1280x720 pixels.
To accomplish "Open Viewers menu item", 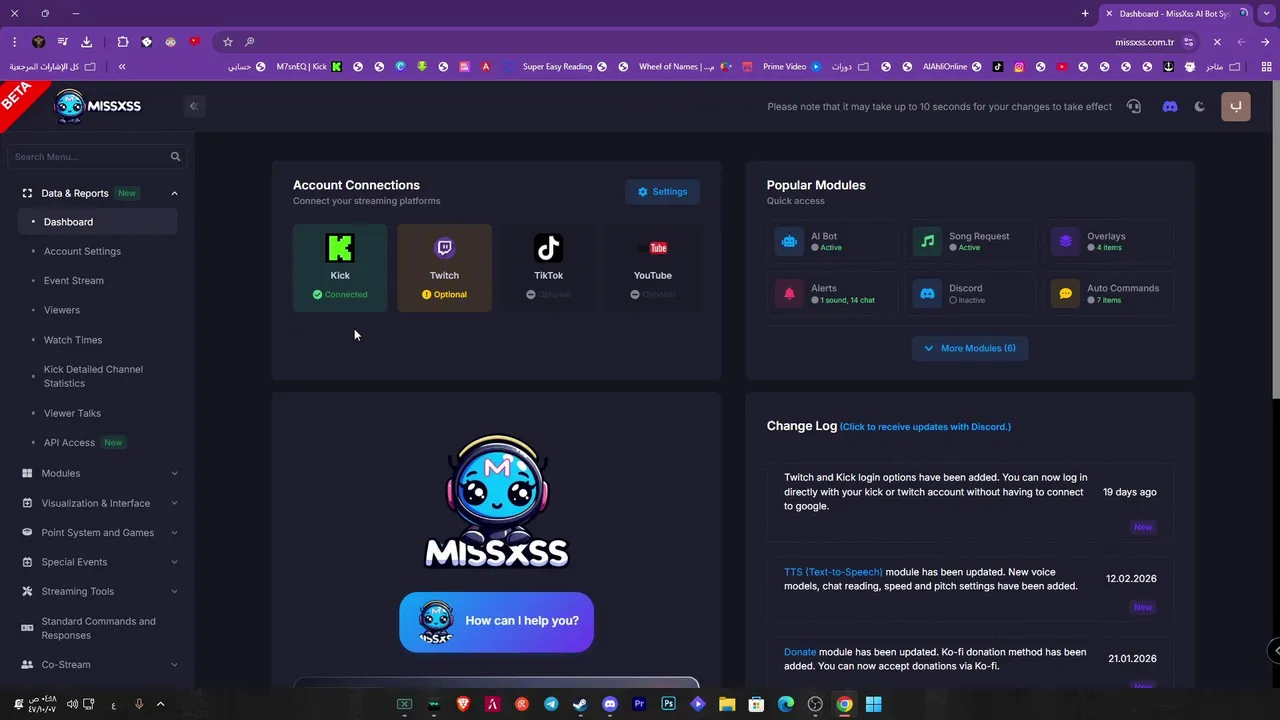I will coord(62,310).
